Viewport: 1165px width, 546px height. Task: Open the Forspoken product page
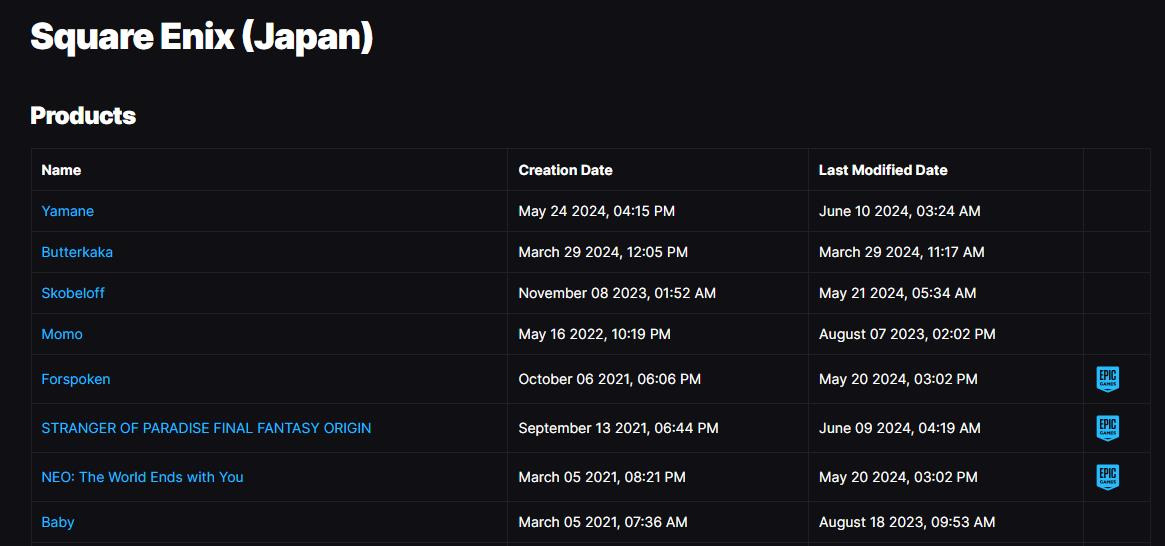76,379
